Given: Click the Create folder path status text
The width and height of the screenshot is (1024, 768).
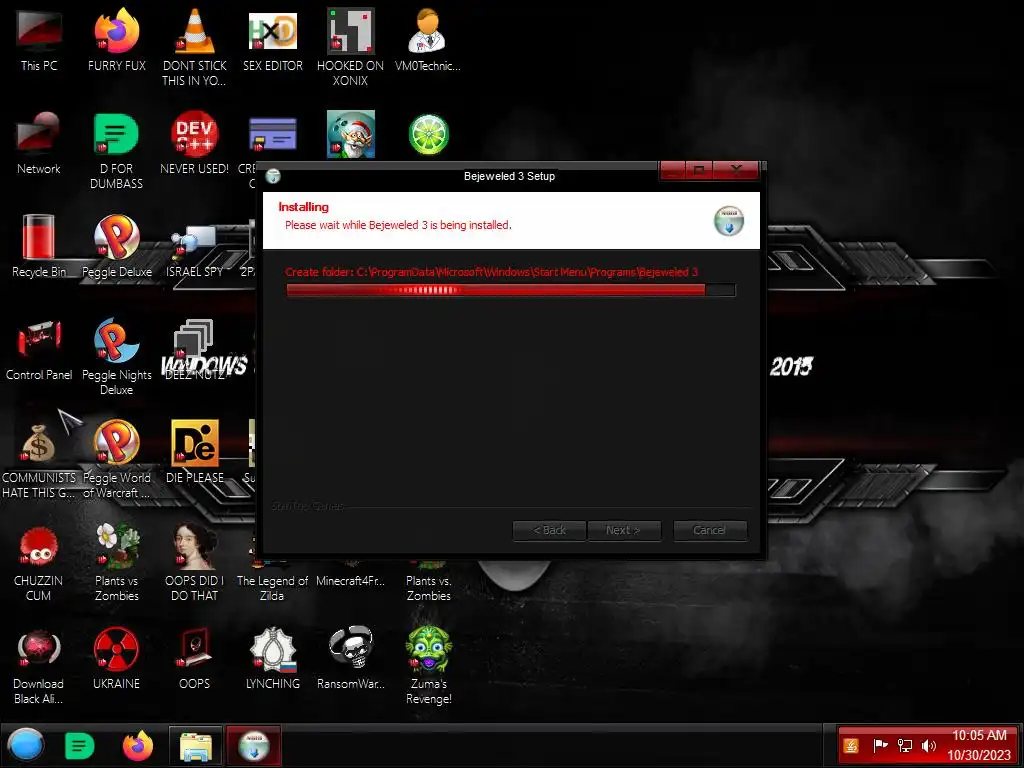Looking at the screenshot, I should [x=491, y=272].
